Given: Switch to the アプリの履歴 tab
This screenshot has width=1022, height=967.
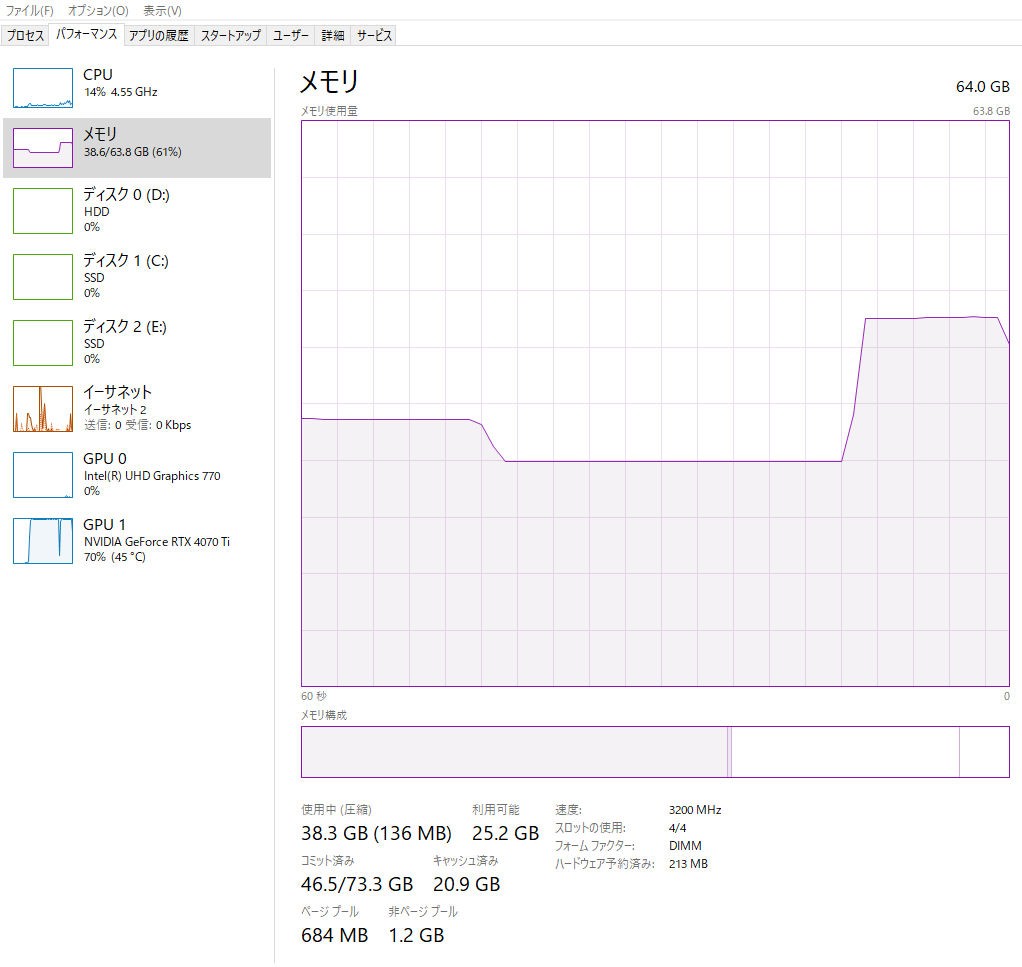Looking at the screenshot, I should [158, 35].
